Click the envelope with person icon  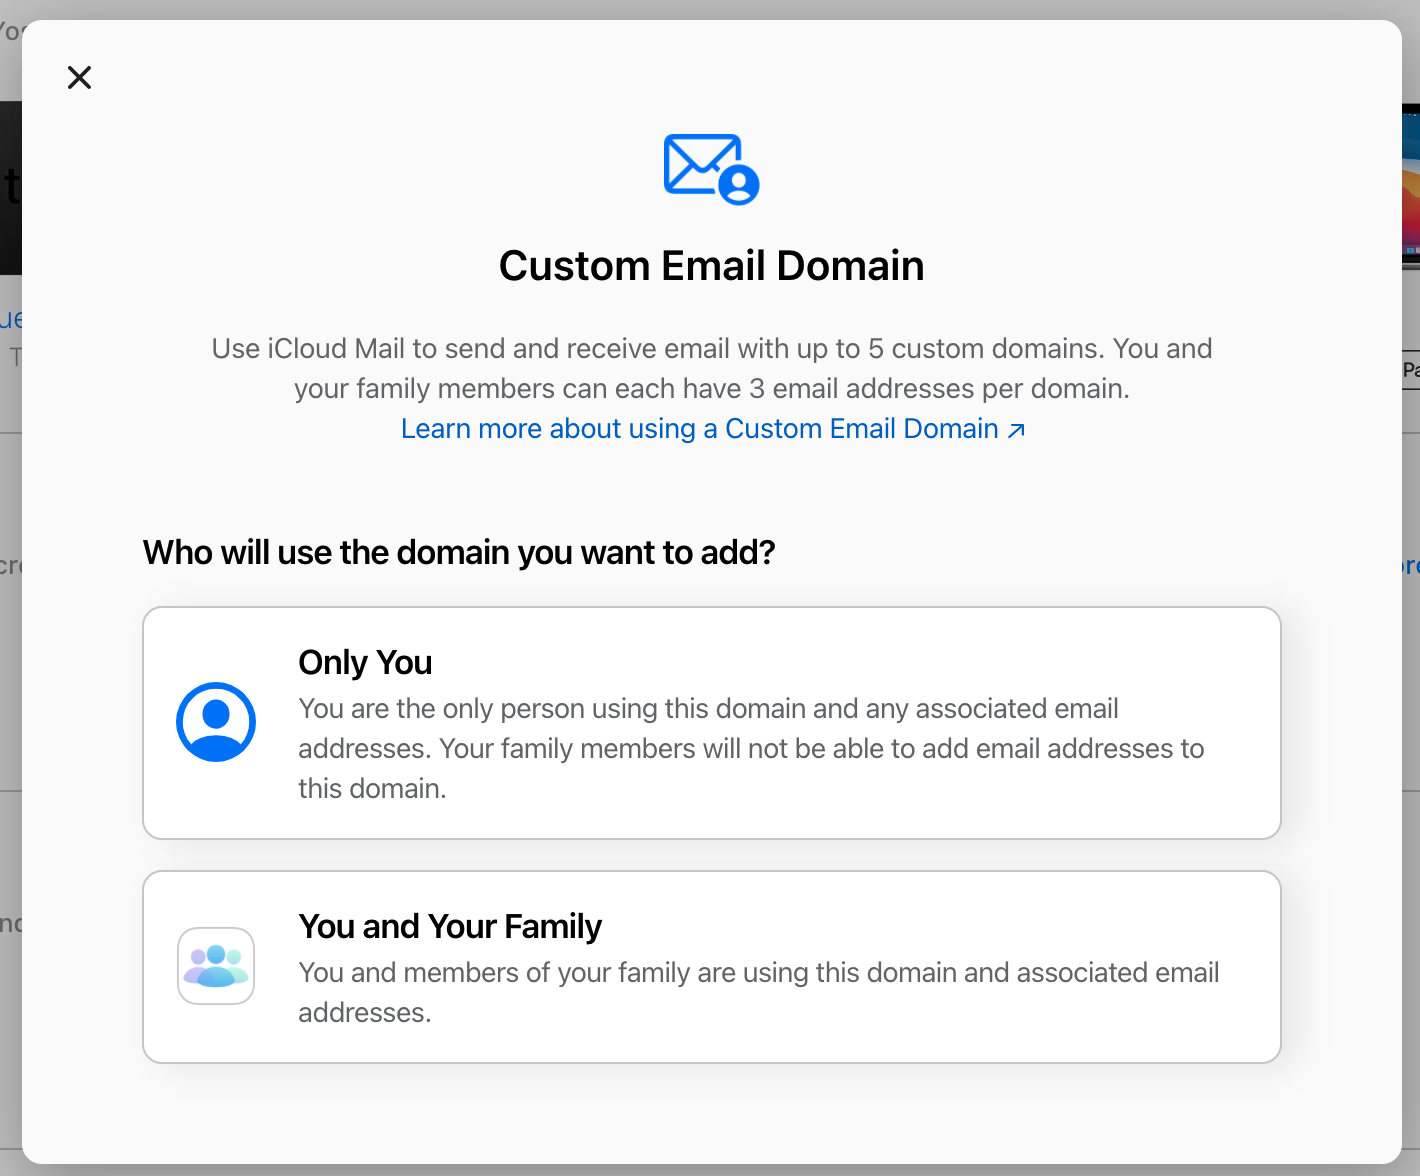point(711,169)
